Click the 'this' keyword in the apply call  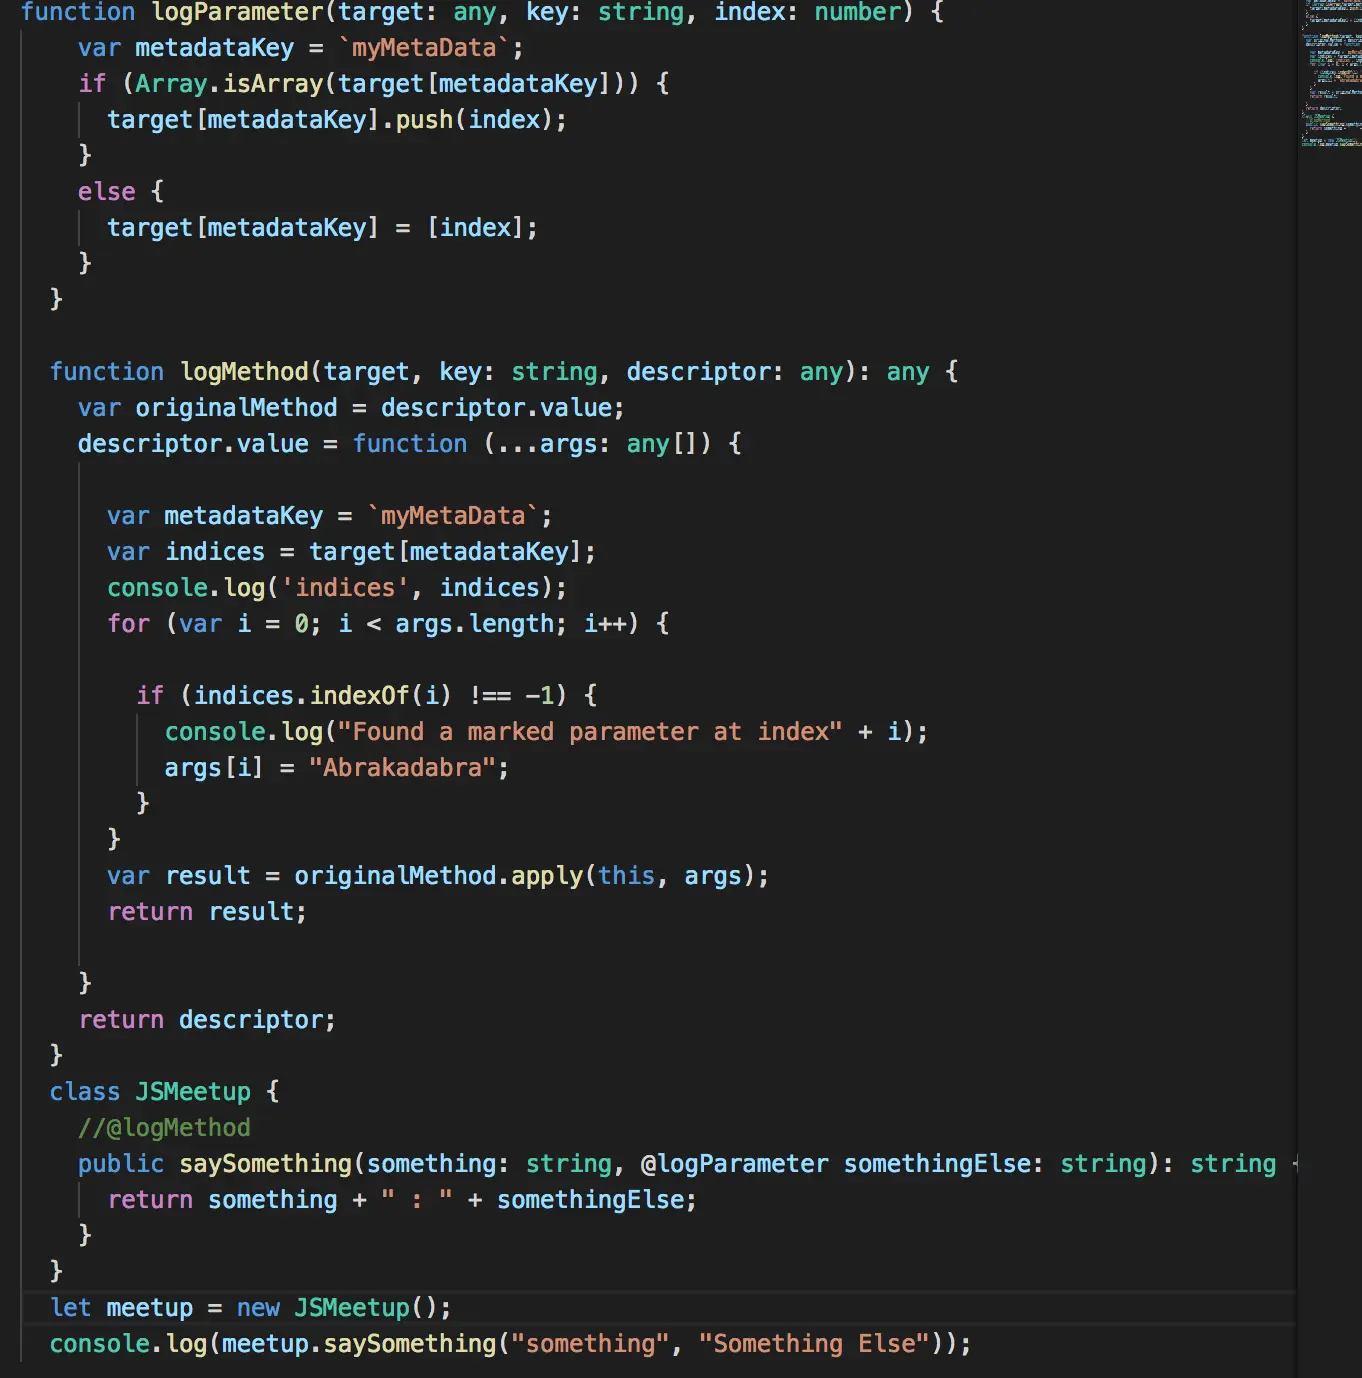pyautogui.click(x=627, y=876)
